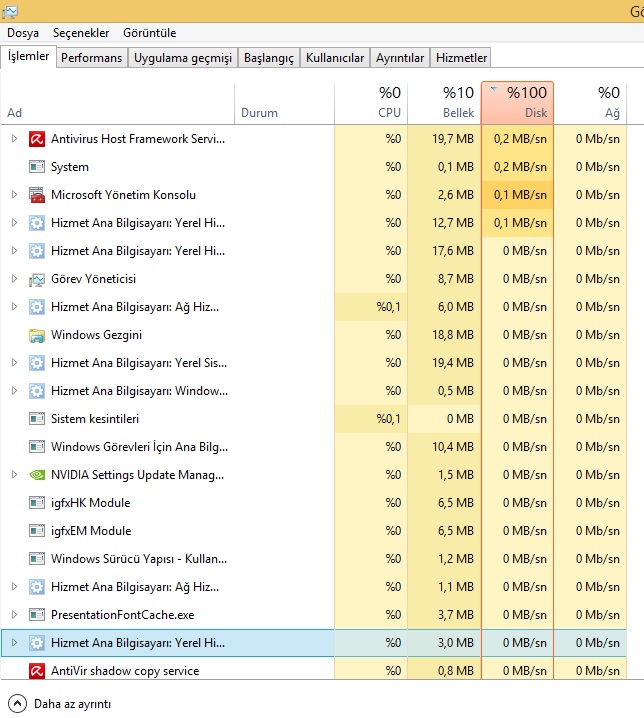
Task: Click the AntiVir shadow copy service name
Action: tap(125, 671)
